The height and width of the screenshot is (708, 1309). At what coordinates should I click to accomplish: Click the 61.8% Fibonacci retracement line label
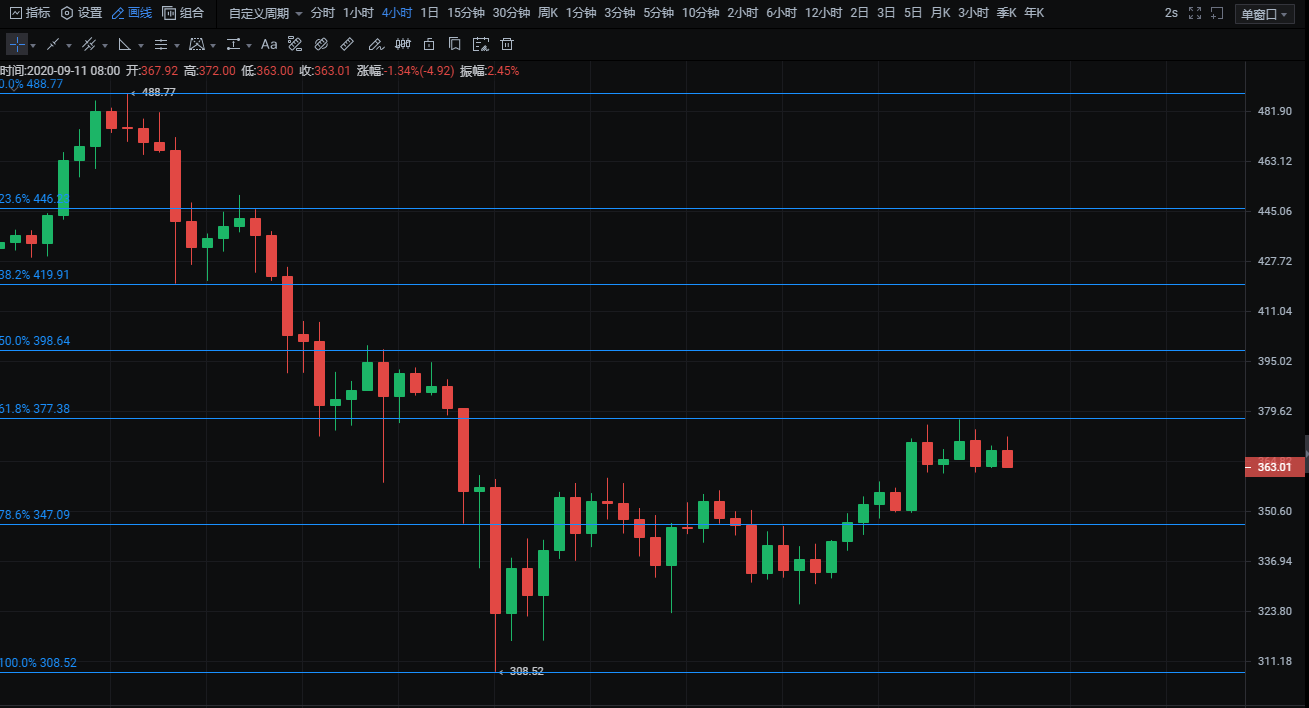click(36, 409)
